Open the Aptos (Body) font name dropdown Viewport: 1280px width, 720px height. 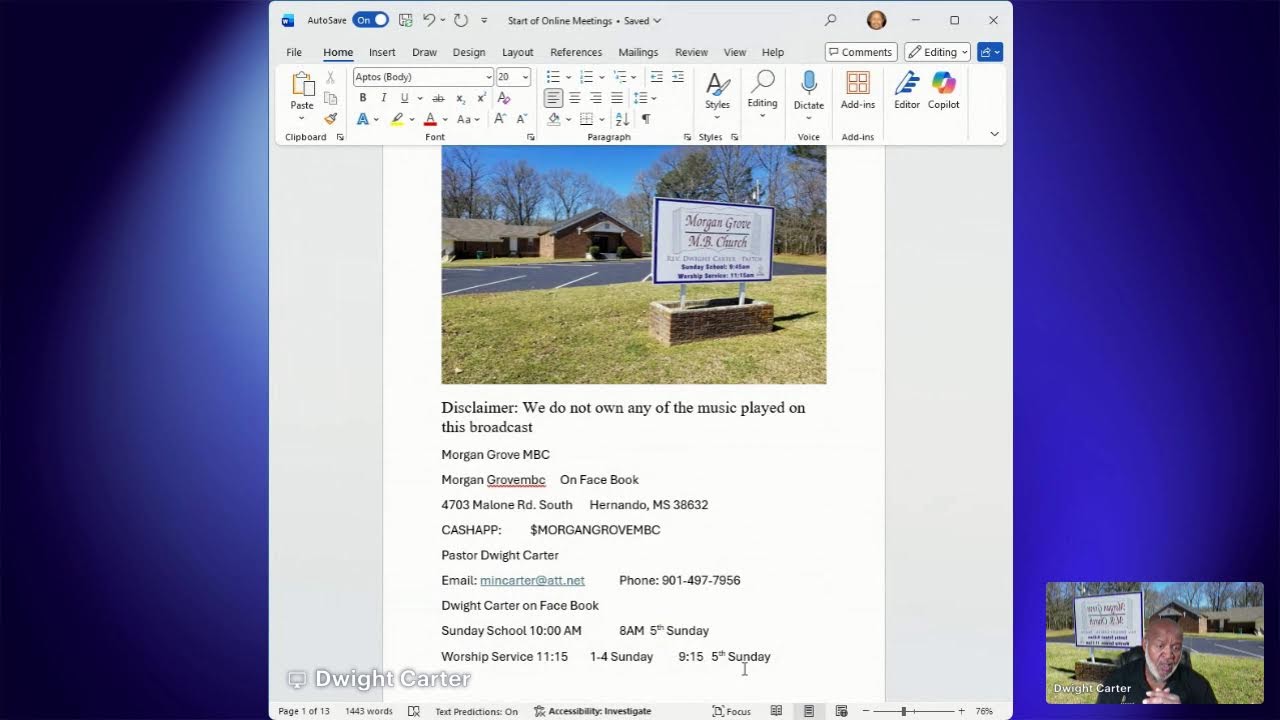488,77
